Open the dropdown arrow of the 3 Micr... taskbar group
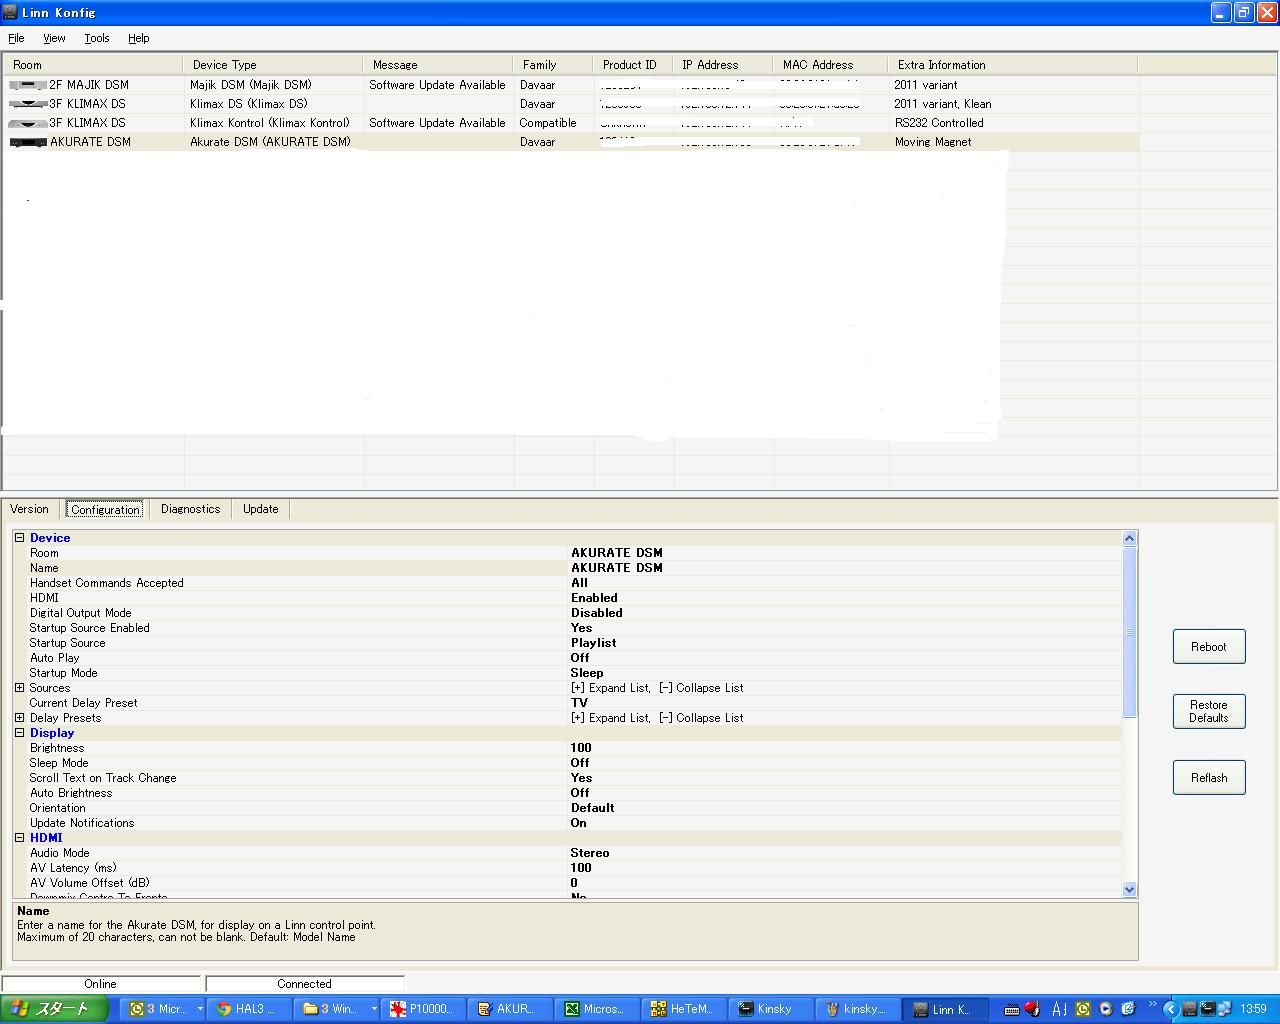This screenshot has width=1280, height=1024. [200, 1009]
